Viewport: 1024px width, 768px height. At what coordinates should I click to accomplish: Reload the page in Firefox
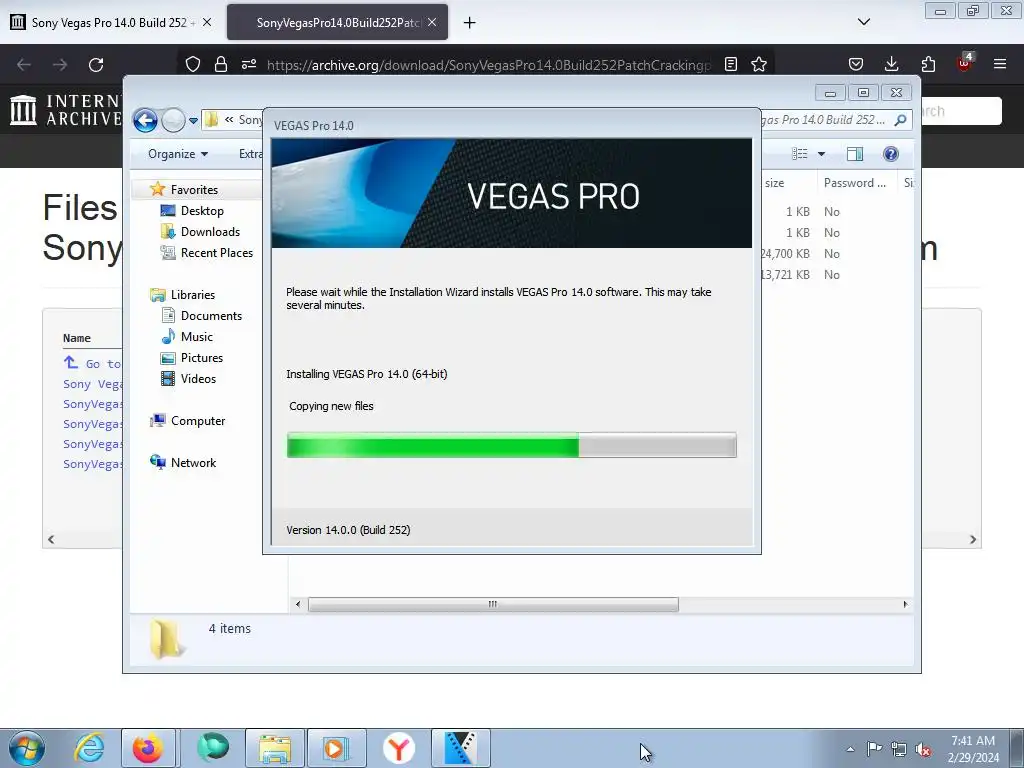pos(96,65)
